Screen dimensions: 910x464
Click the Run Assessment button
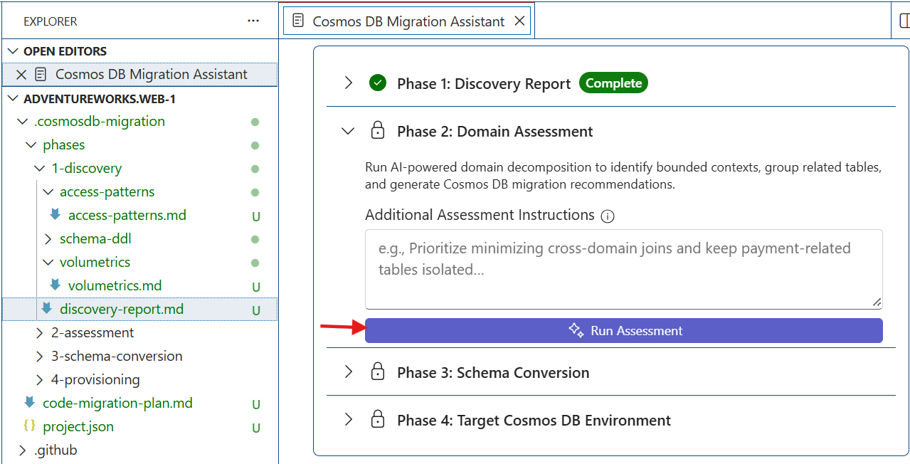click(x=623, y=331)
